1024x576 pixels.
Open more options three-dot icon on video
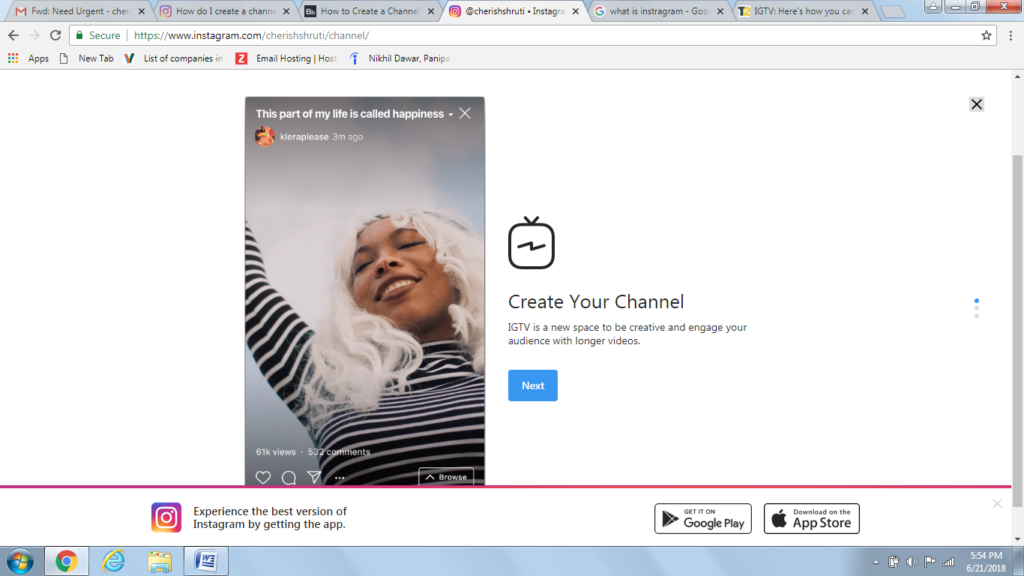tap(340, 478)
